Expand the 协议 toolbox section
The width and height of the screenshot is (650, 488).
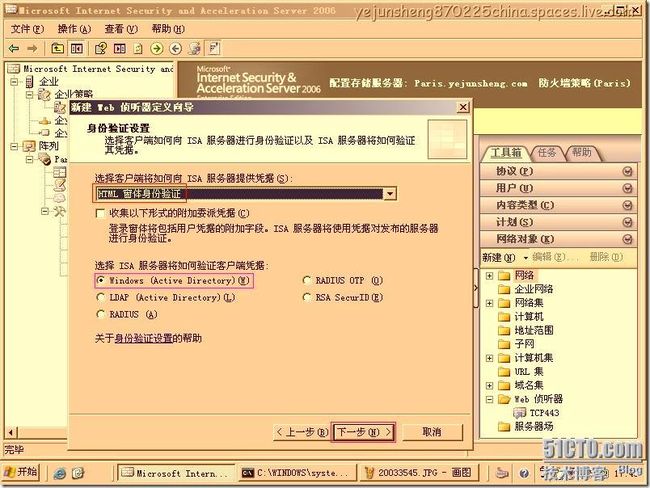click(x=628, y=171)
